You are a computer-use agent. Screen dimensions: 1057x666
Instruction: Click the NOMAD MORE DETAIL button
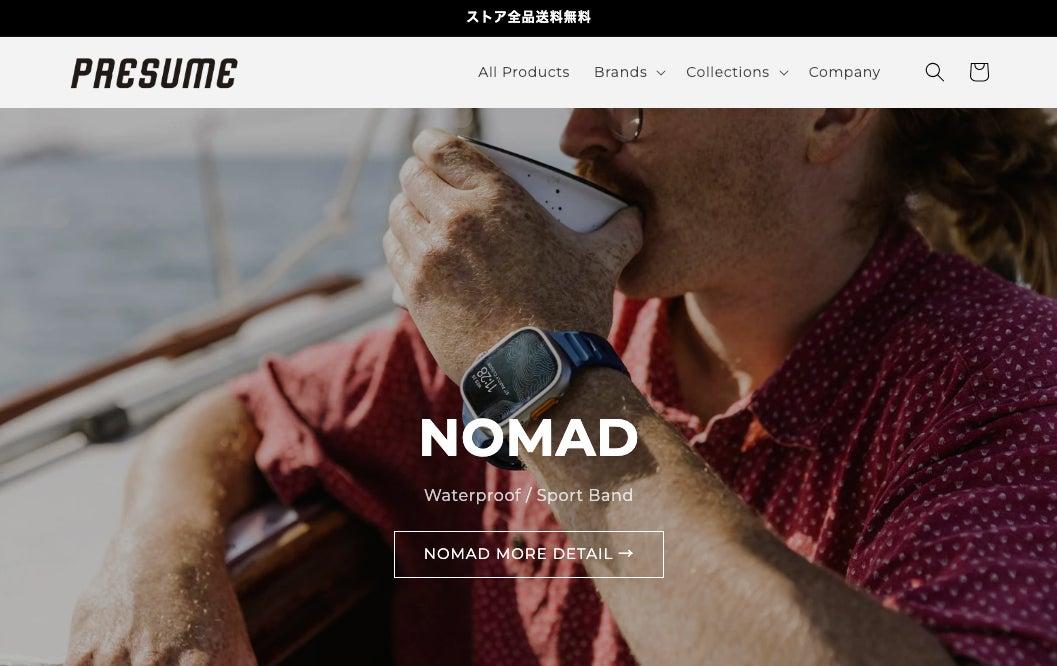528,554
